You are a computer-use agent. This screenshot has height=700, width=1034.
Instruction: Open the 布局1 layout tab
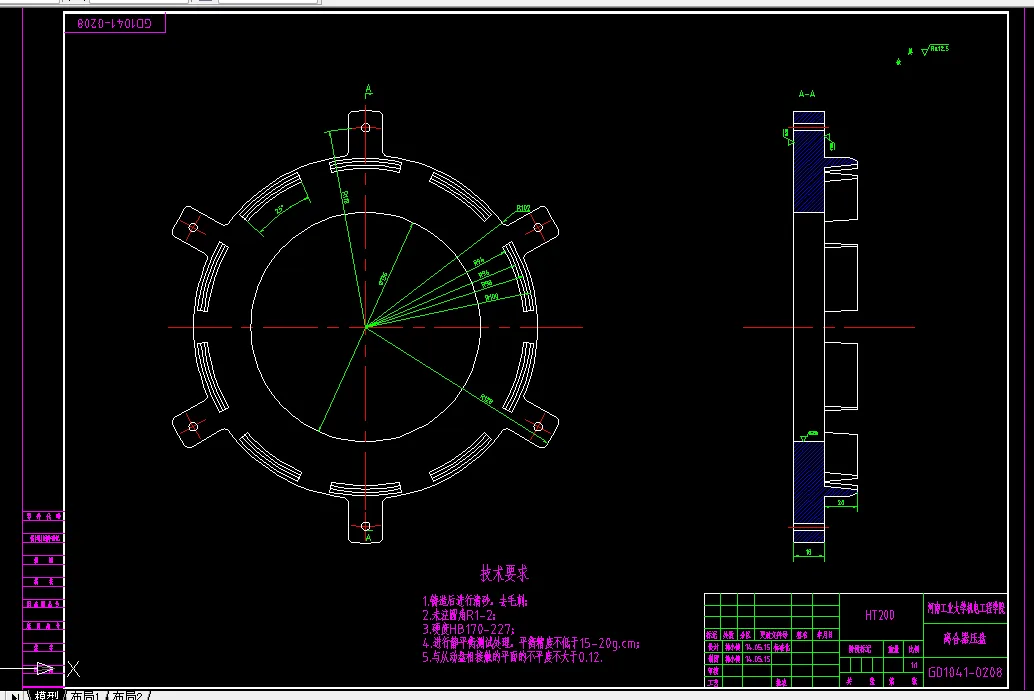point(84,695)
